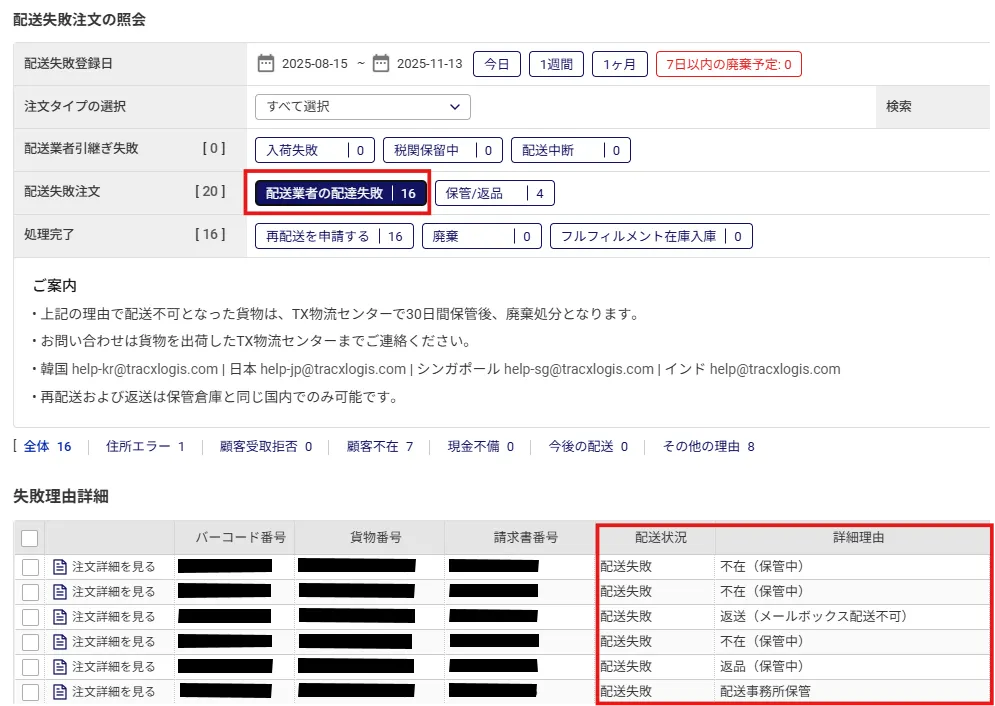The image size is (995, 706).
Task: Click document icon in first table row
Action: click(60, 566)
